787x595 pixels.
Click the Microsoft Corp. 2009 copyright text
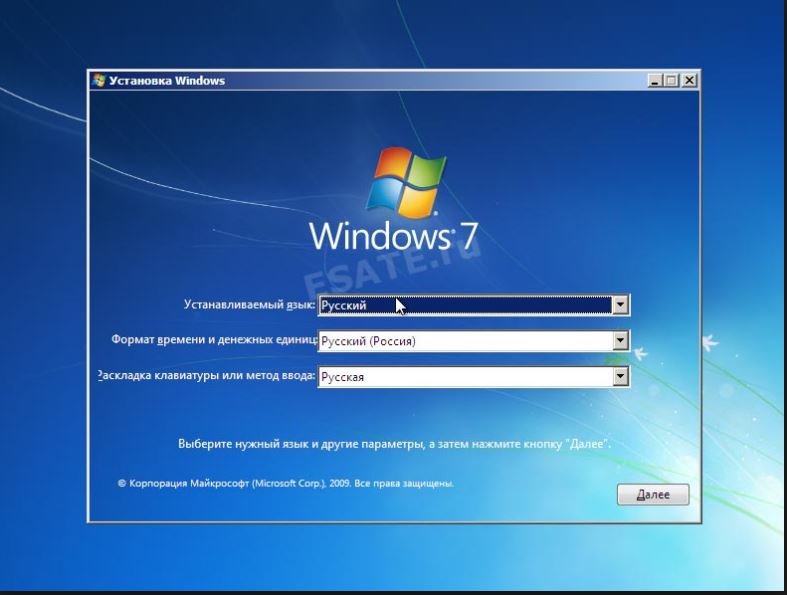(x=286, y=484)
